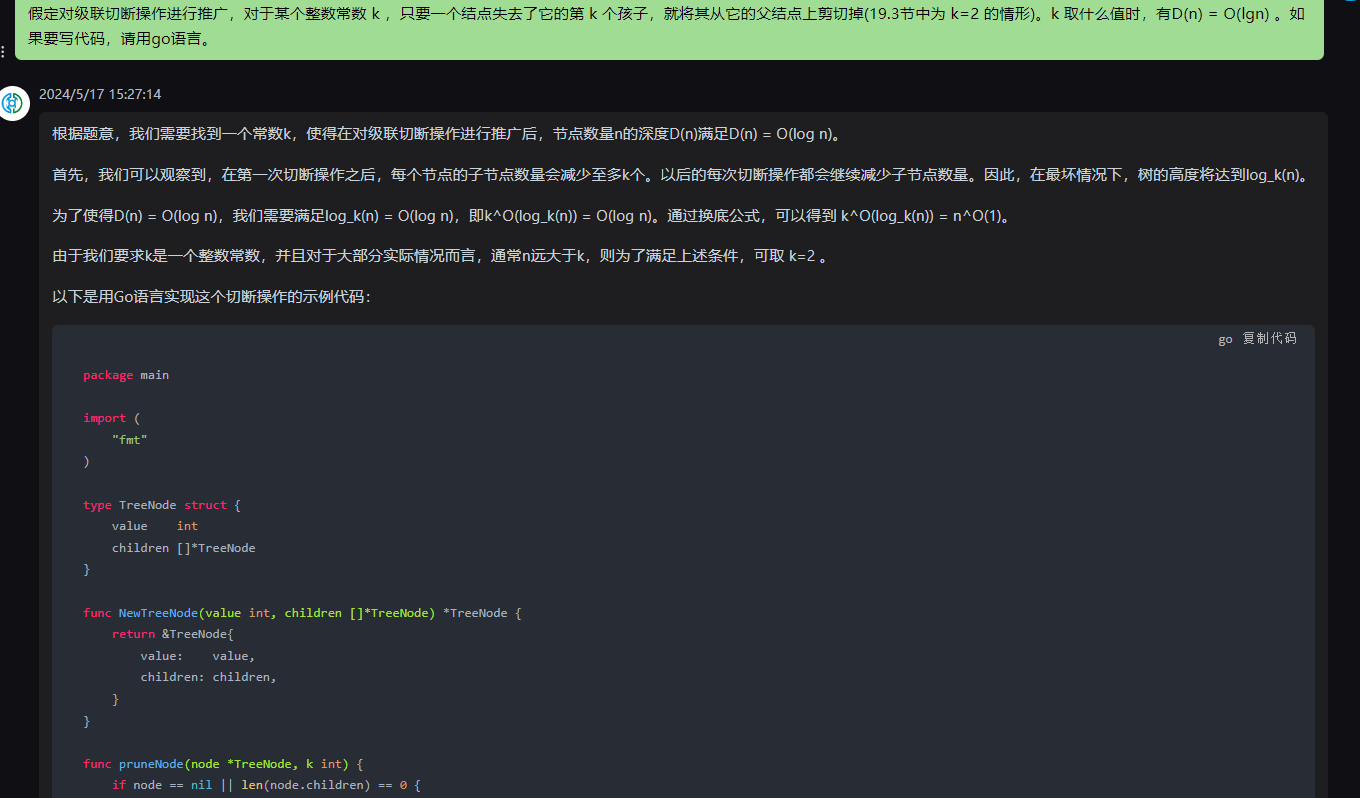Screen dimensions: 1360x798
Task: Click the 'func NewTreeNode' declaration line
Action: [303, 613]
